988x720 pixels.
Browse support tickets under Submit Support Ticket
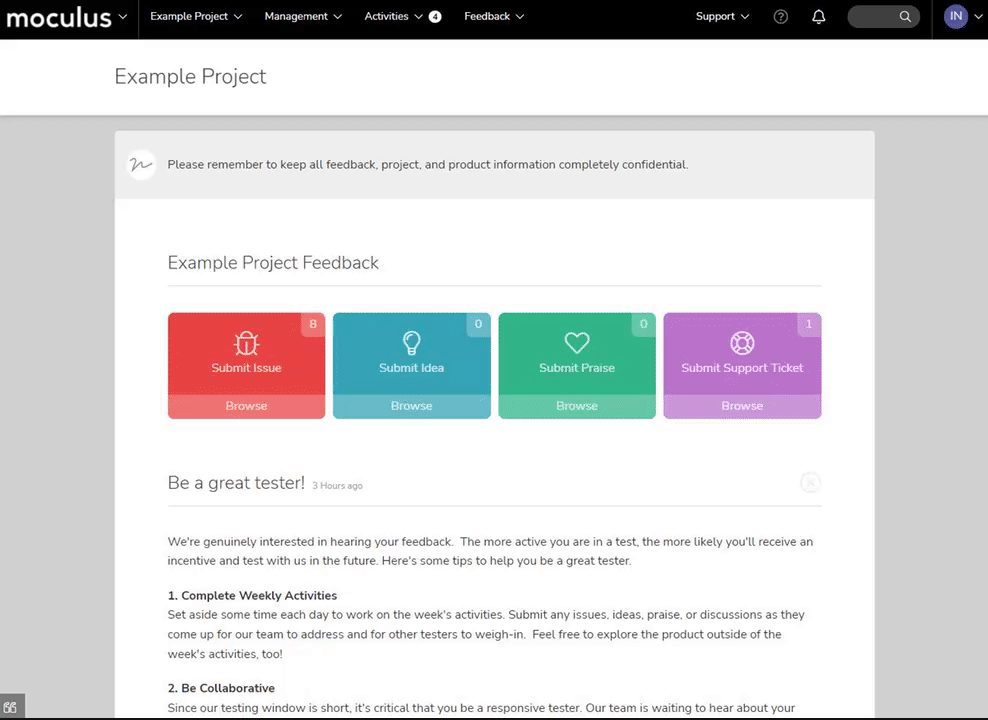pyautogui.click(x=742, y=406)
